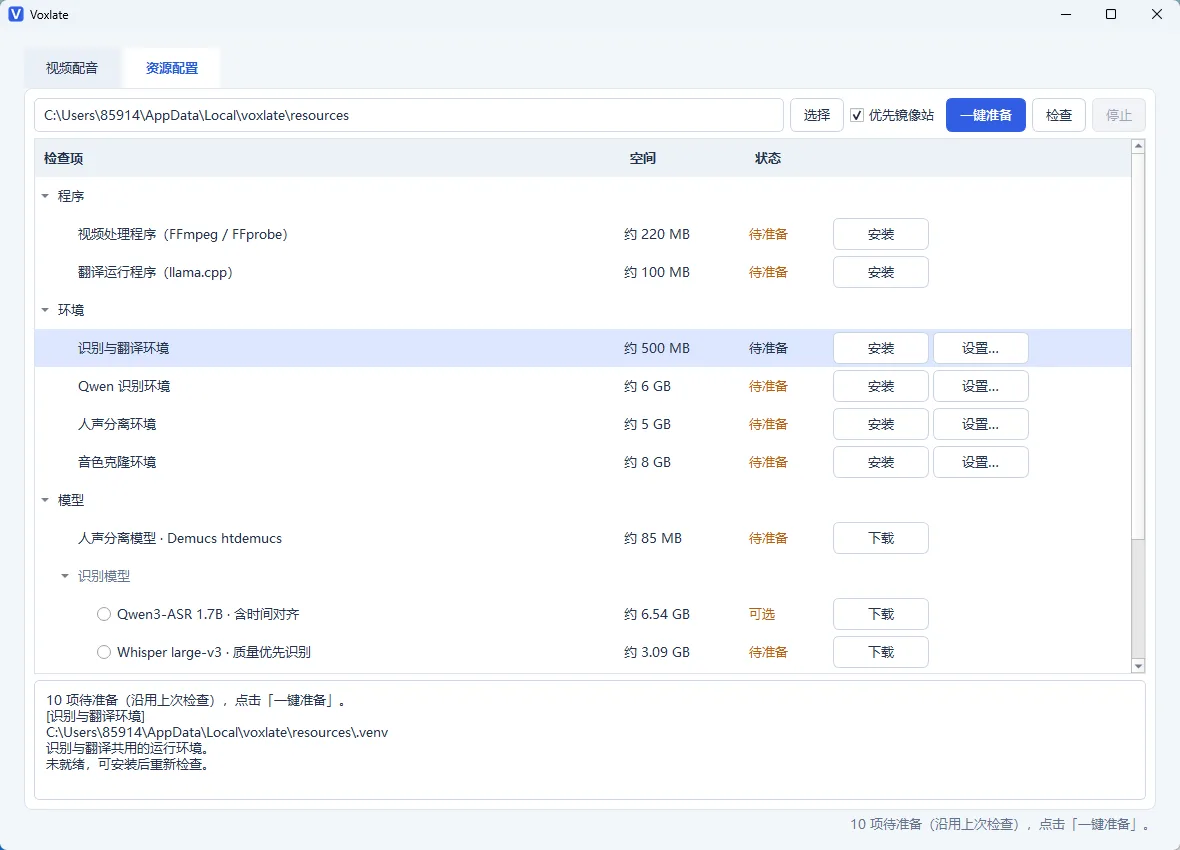Click the bottom status bar message
1180x850 pixels.
(x=1000, y=824)
